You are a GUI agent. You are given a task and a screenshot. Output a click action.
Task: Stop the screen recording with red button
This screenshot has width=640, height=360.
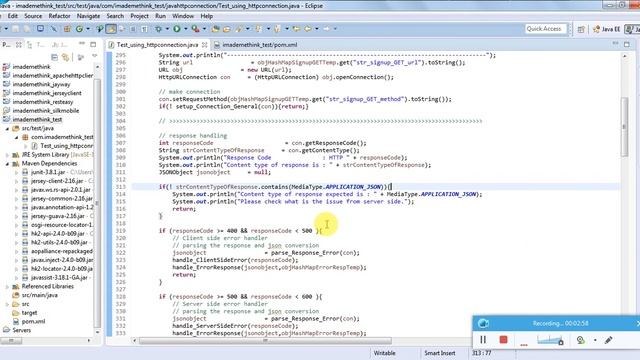(503, 340)
